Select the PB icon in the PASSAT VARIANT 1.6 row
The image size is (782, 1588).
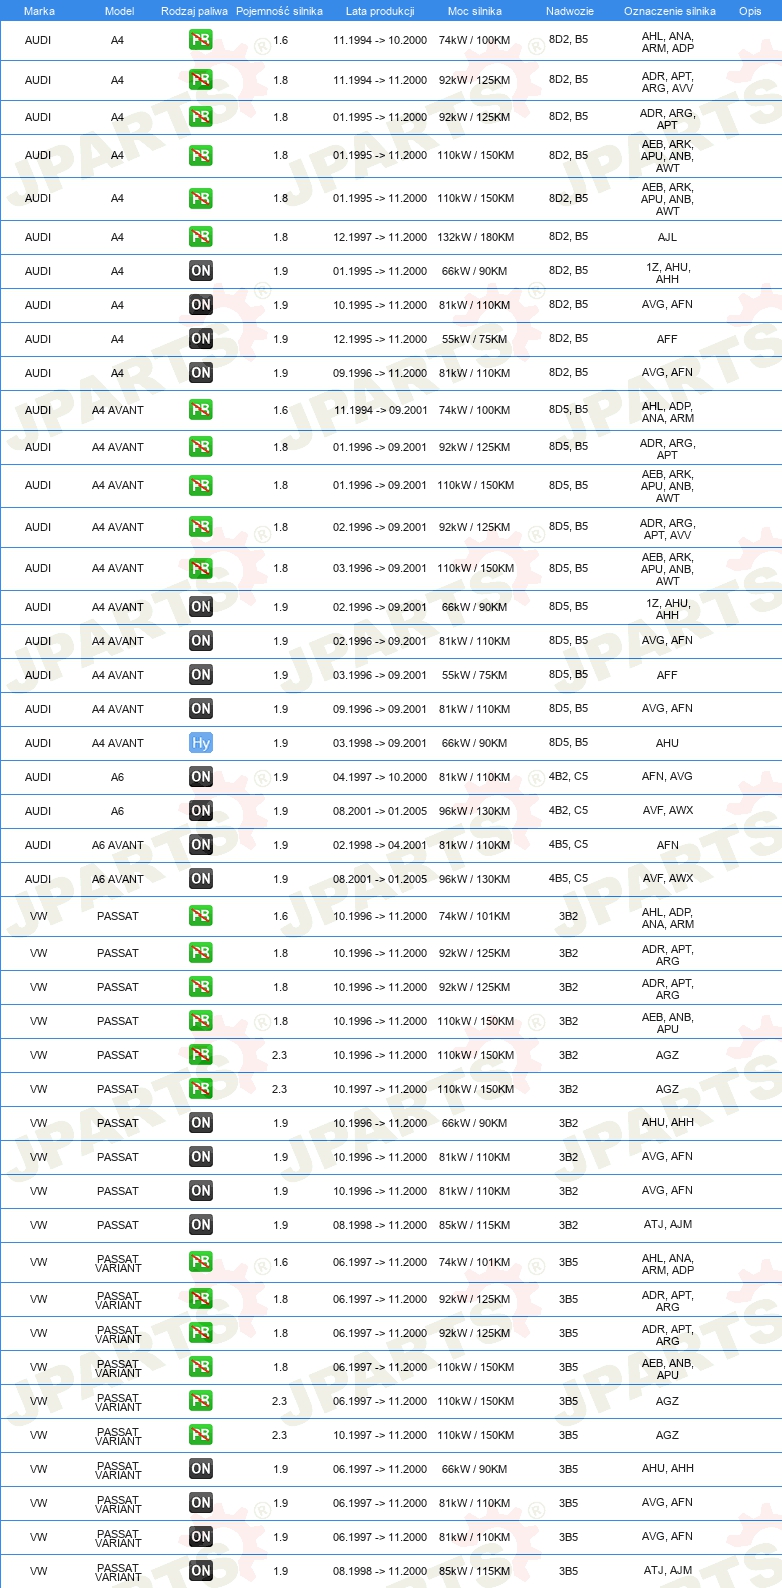click(201, 1262)
